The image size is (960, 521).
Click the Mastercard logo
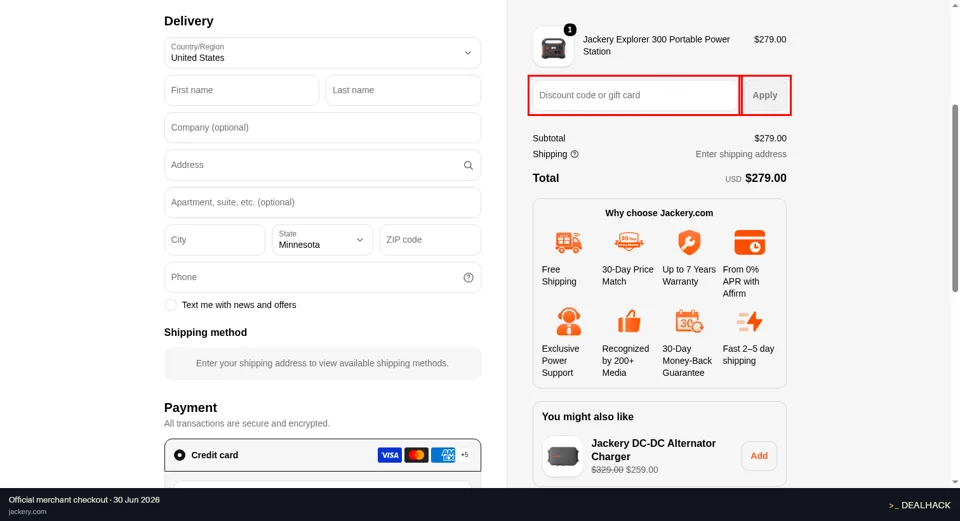pos(416,455)
